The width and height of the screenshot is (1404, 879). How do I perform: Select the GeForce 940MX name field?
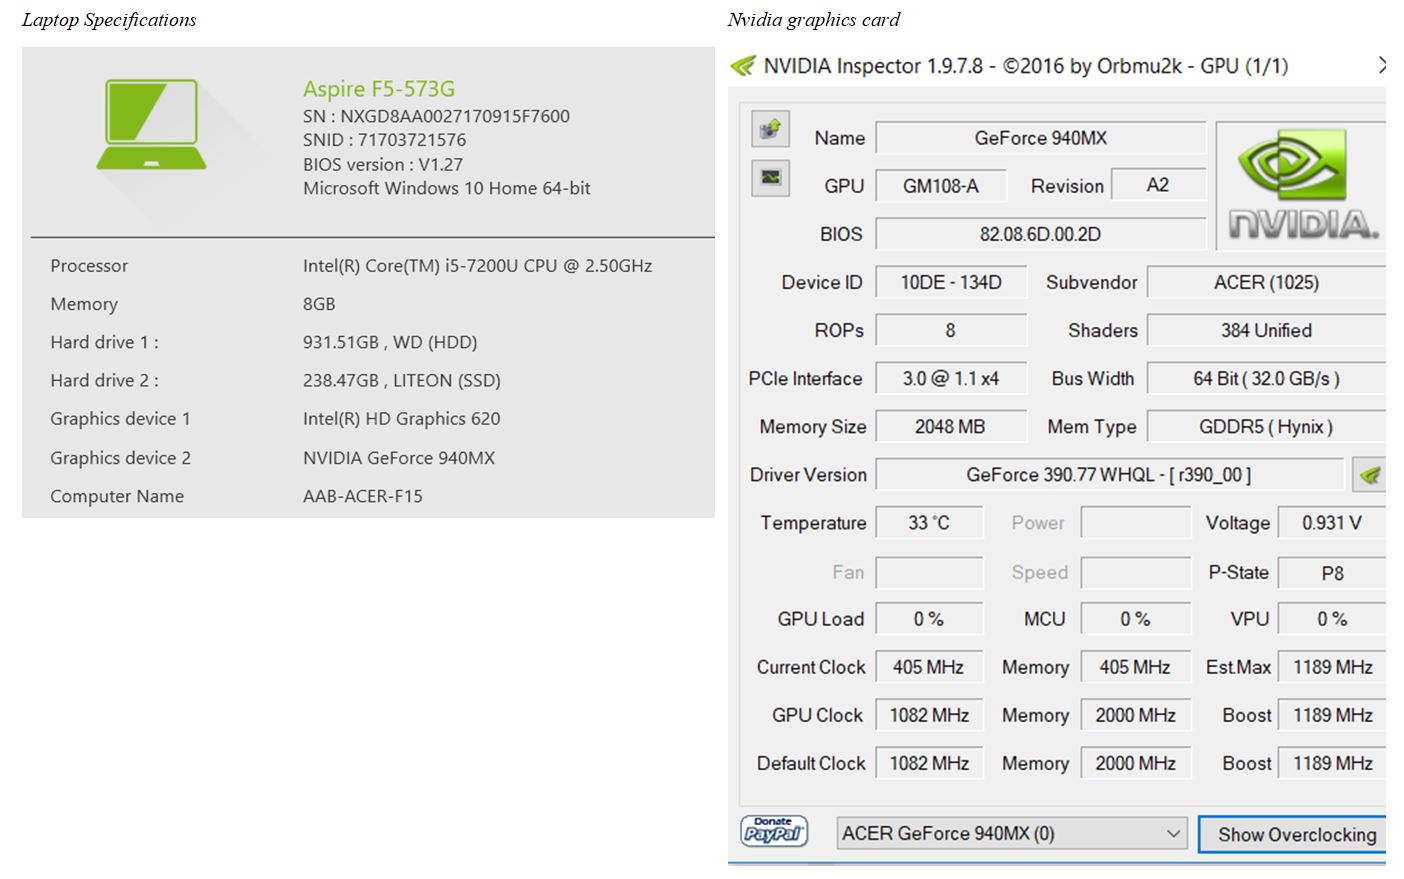(1041, 138)
